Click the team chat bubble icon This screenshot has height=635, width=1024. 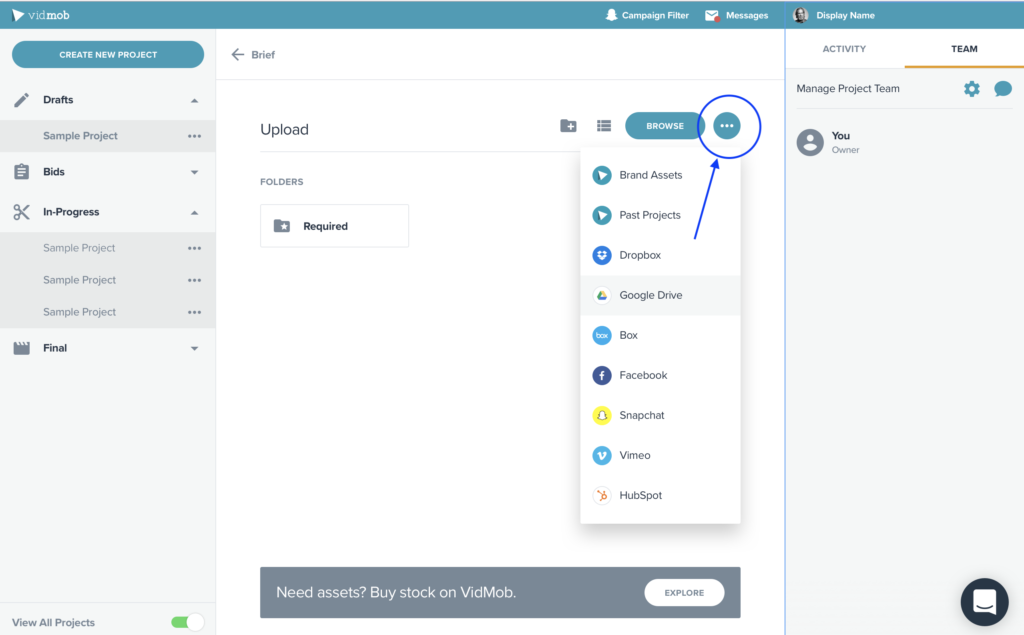click(x=1002, y=89)
